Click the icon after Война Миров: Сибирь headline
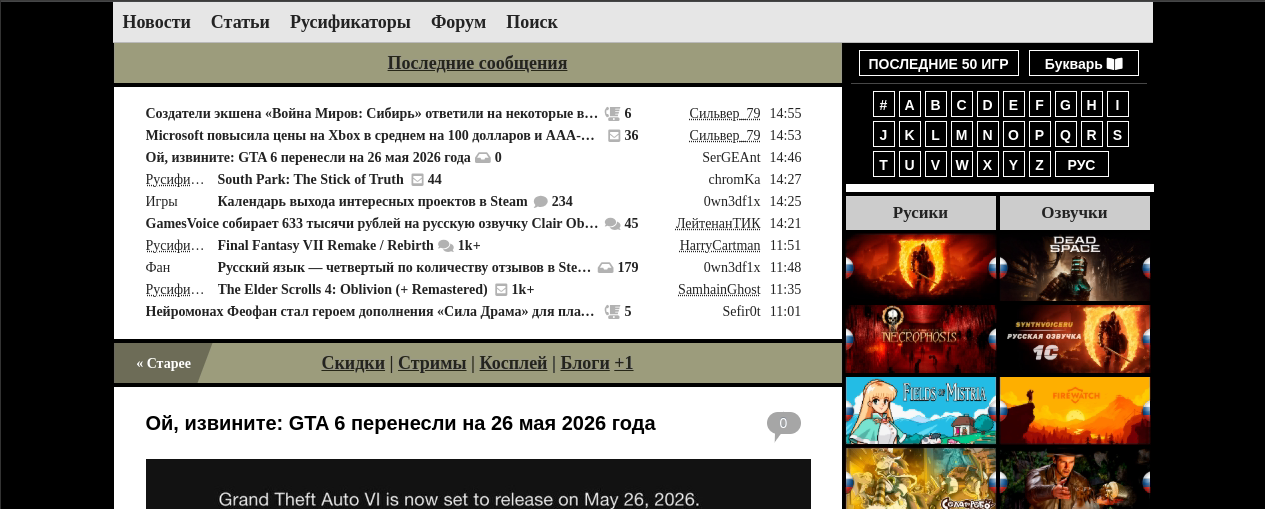Screen dimensions: 1265x509 [613, 114]
